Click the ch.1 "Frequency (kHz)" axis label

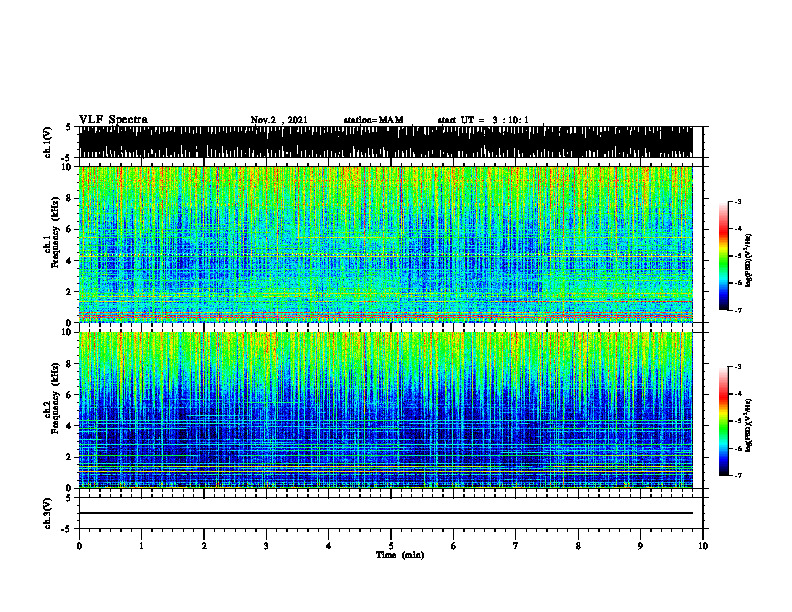(55, 232)
